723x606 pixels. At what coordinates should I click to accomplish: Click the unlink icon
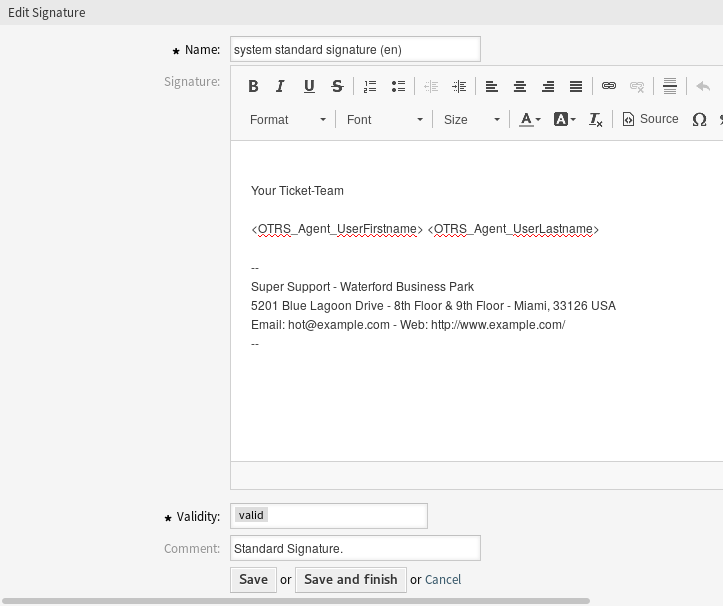[637, 86]
